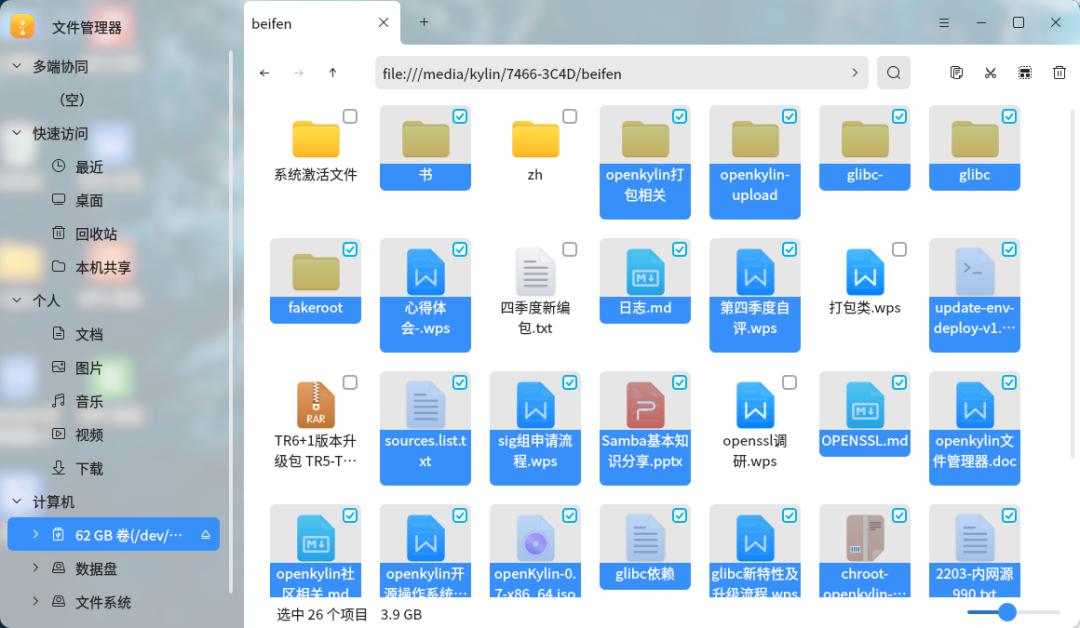Open the search icon in the address bar
Screen dimensions: 1080x628
point(893,72)
